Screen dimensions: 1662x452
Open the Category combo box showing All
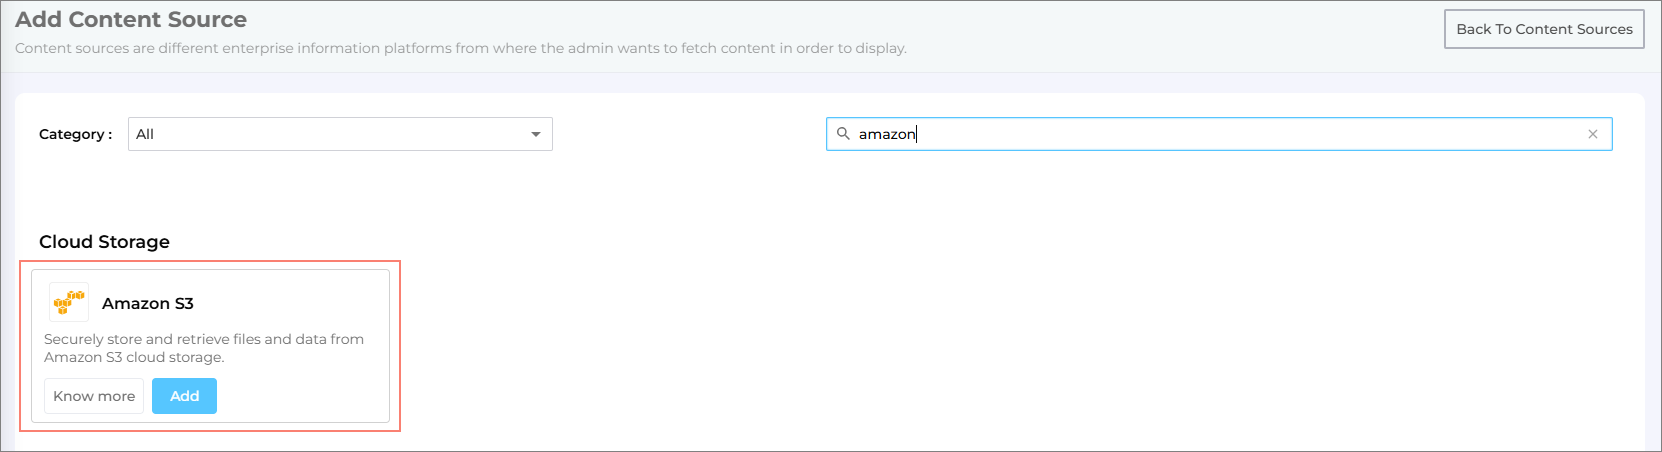pos(340,134)
